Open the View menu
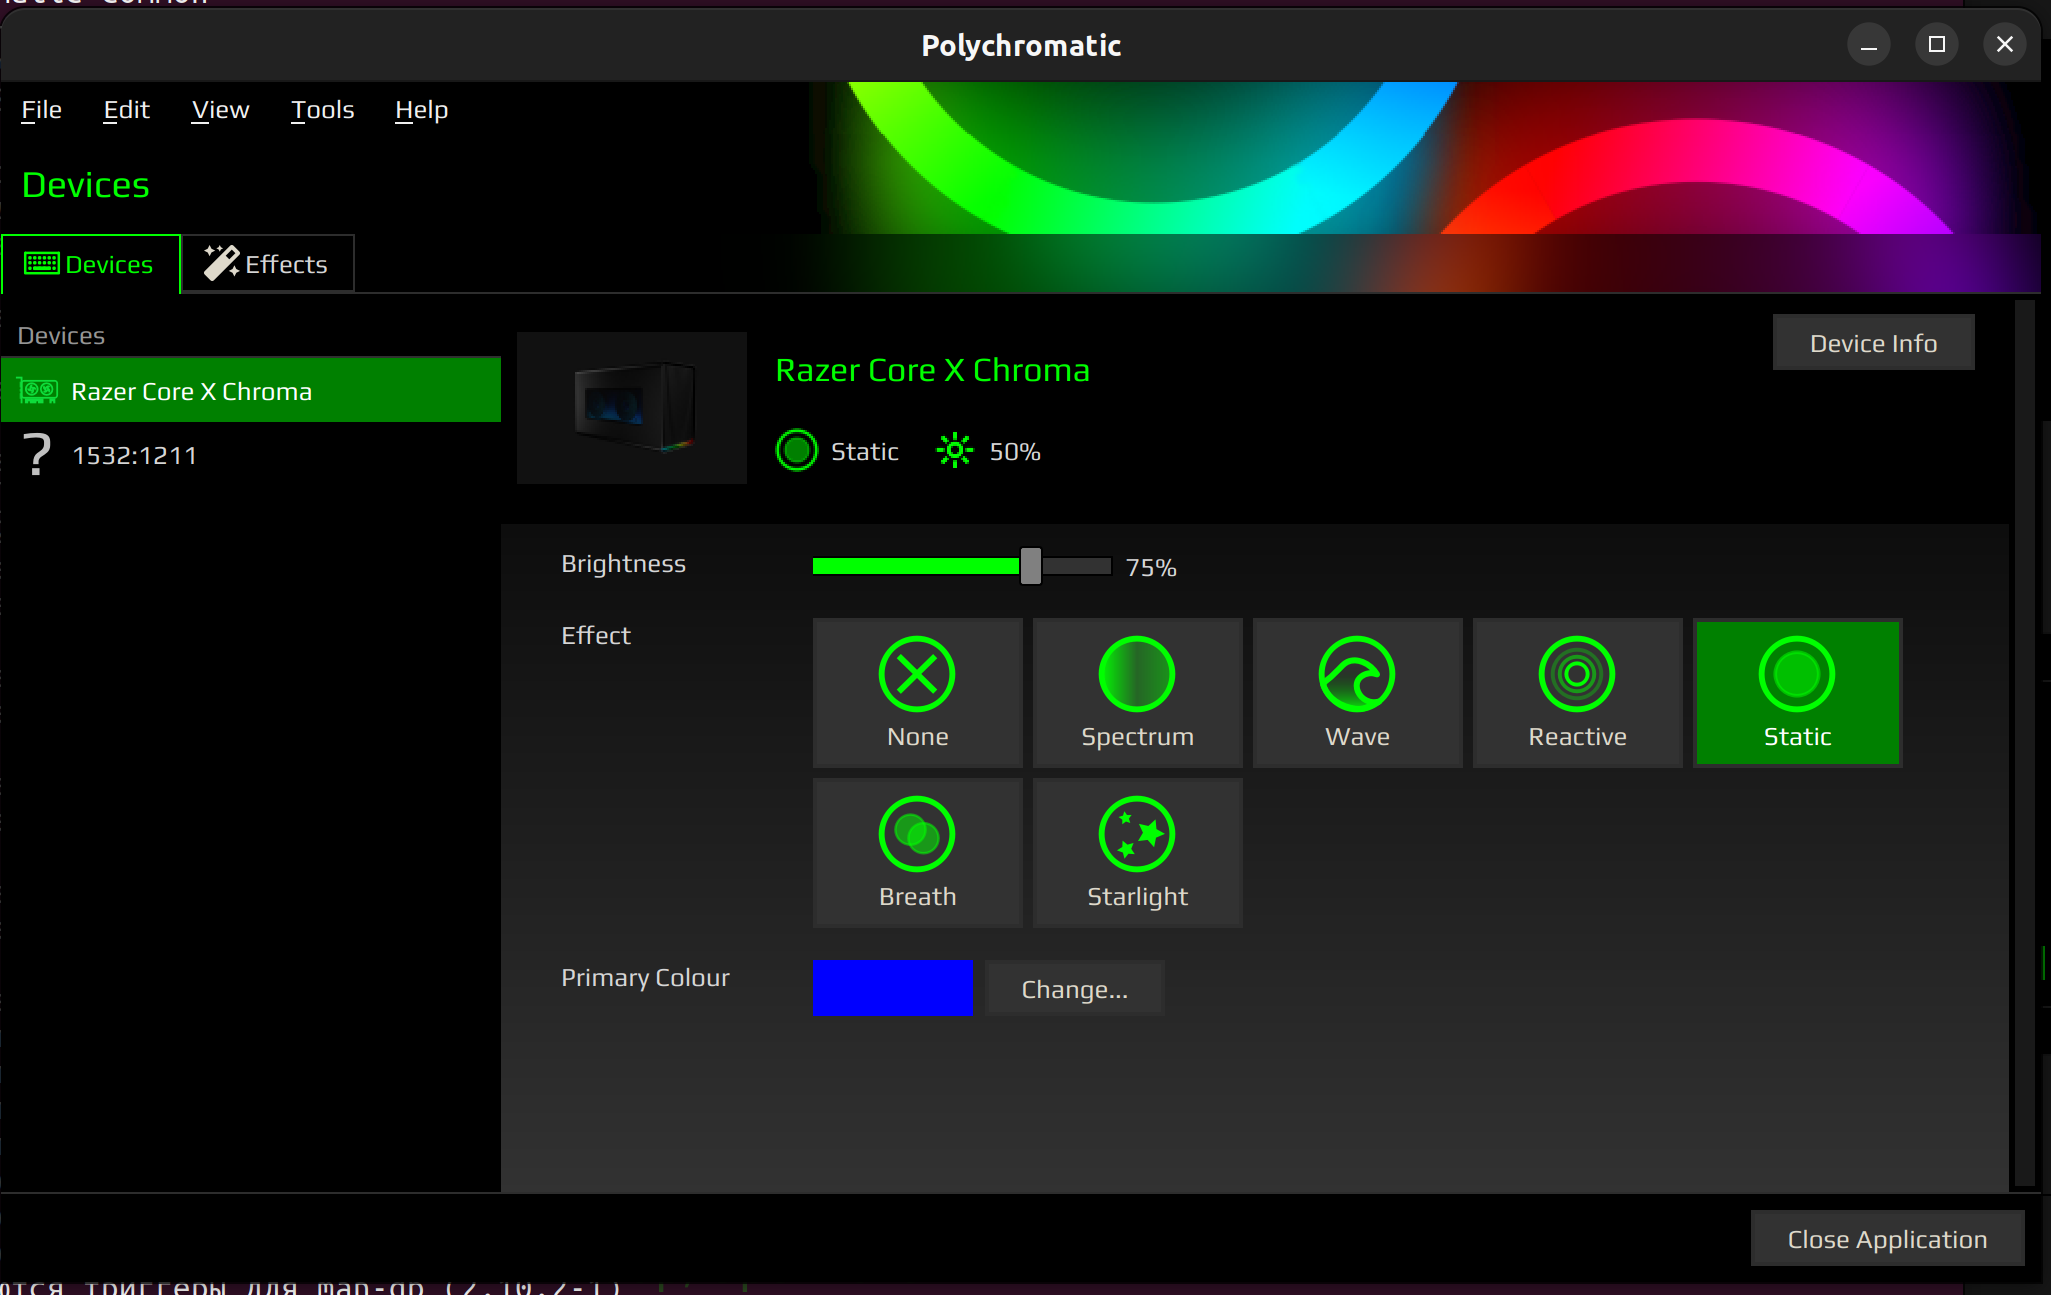This screenshot has height=1295, width=2051. [220, 110]
